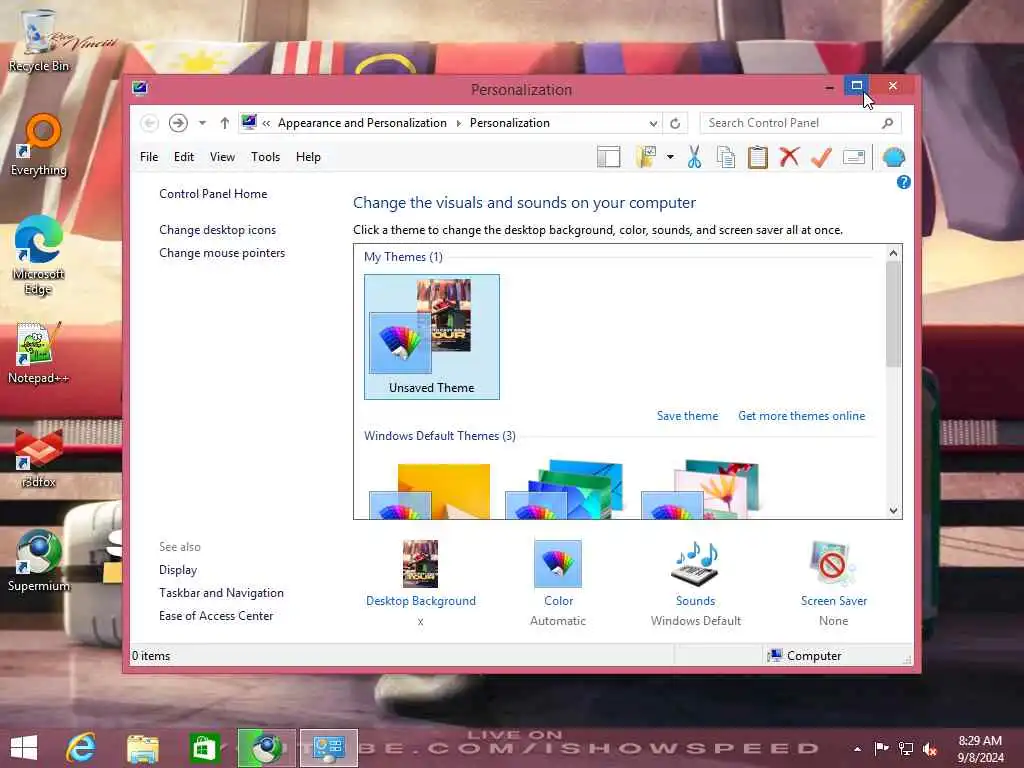
Task: Open the blue Help question mark
Action: pos(903,182)
